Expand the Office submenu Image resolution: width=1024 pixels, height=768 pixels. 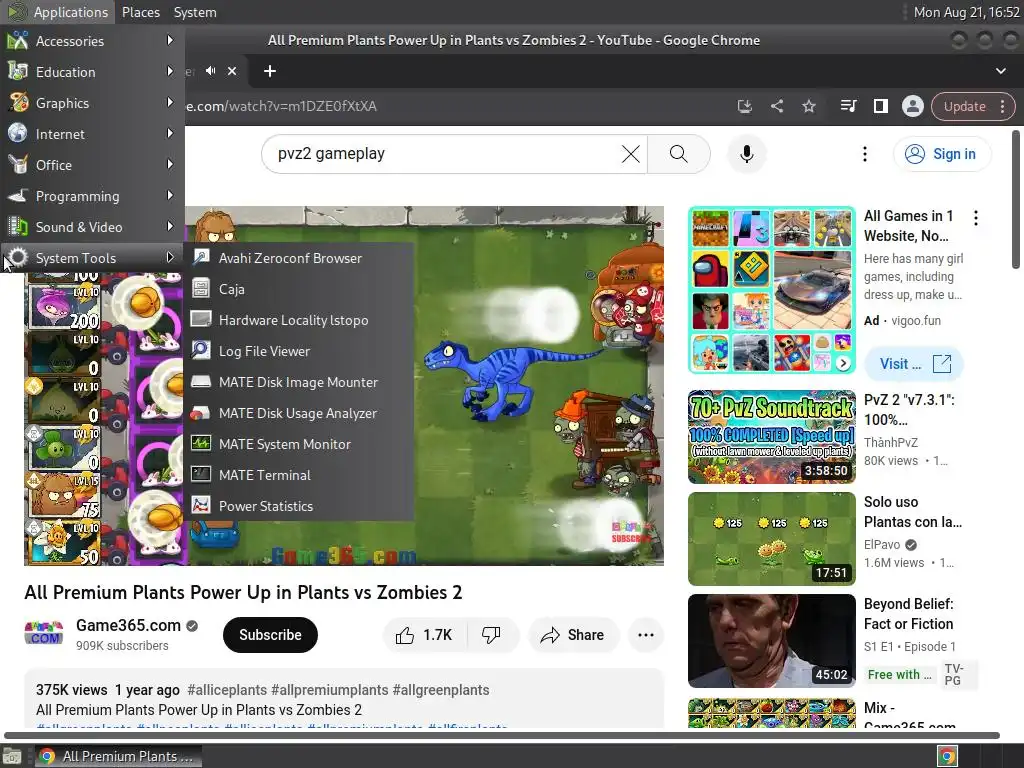point(92,165)
